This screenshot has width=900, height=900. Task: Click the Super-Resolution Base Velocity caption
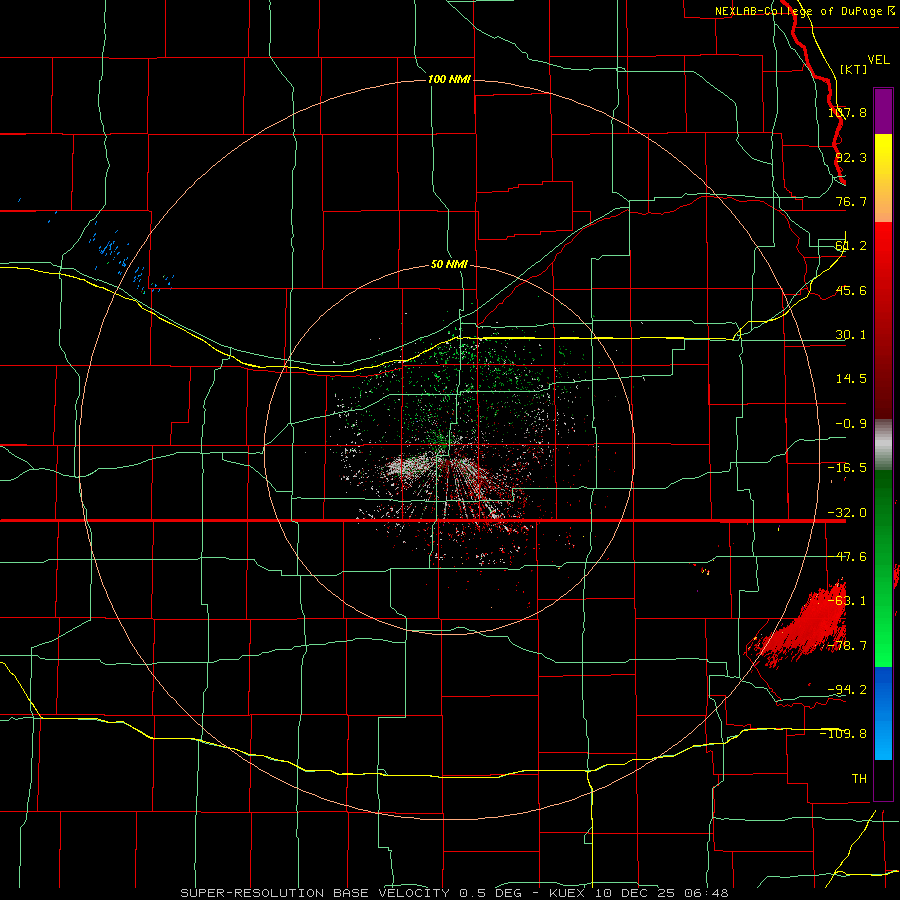[x=455, y=893]
